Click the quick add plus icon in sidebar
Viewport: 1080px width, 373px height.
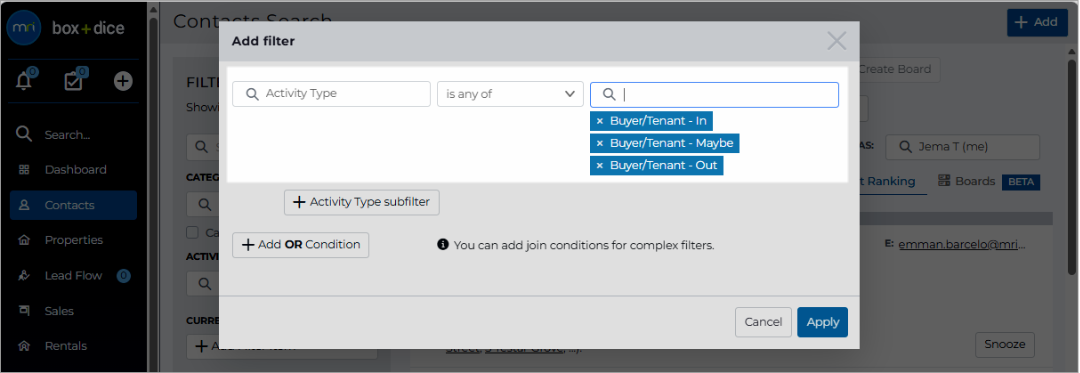(123, 81)
